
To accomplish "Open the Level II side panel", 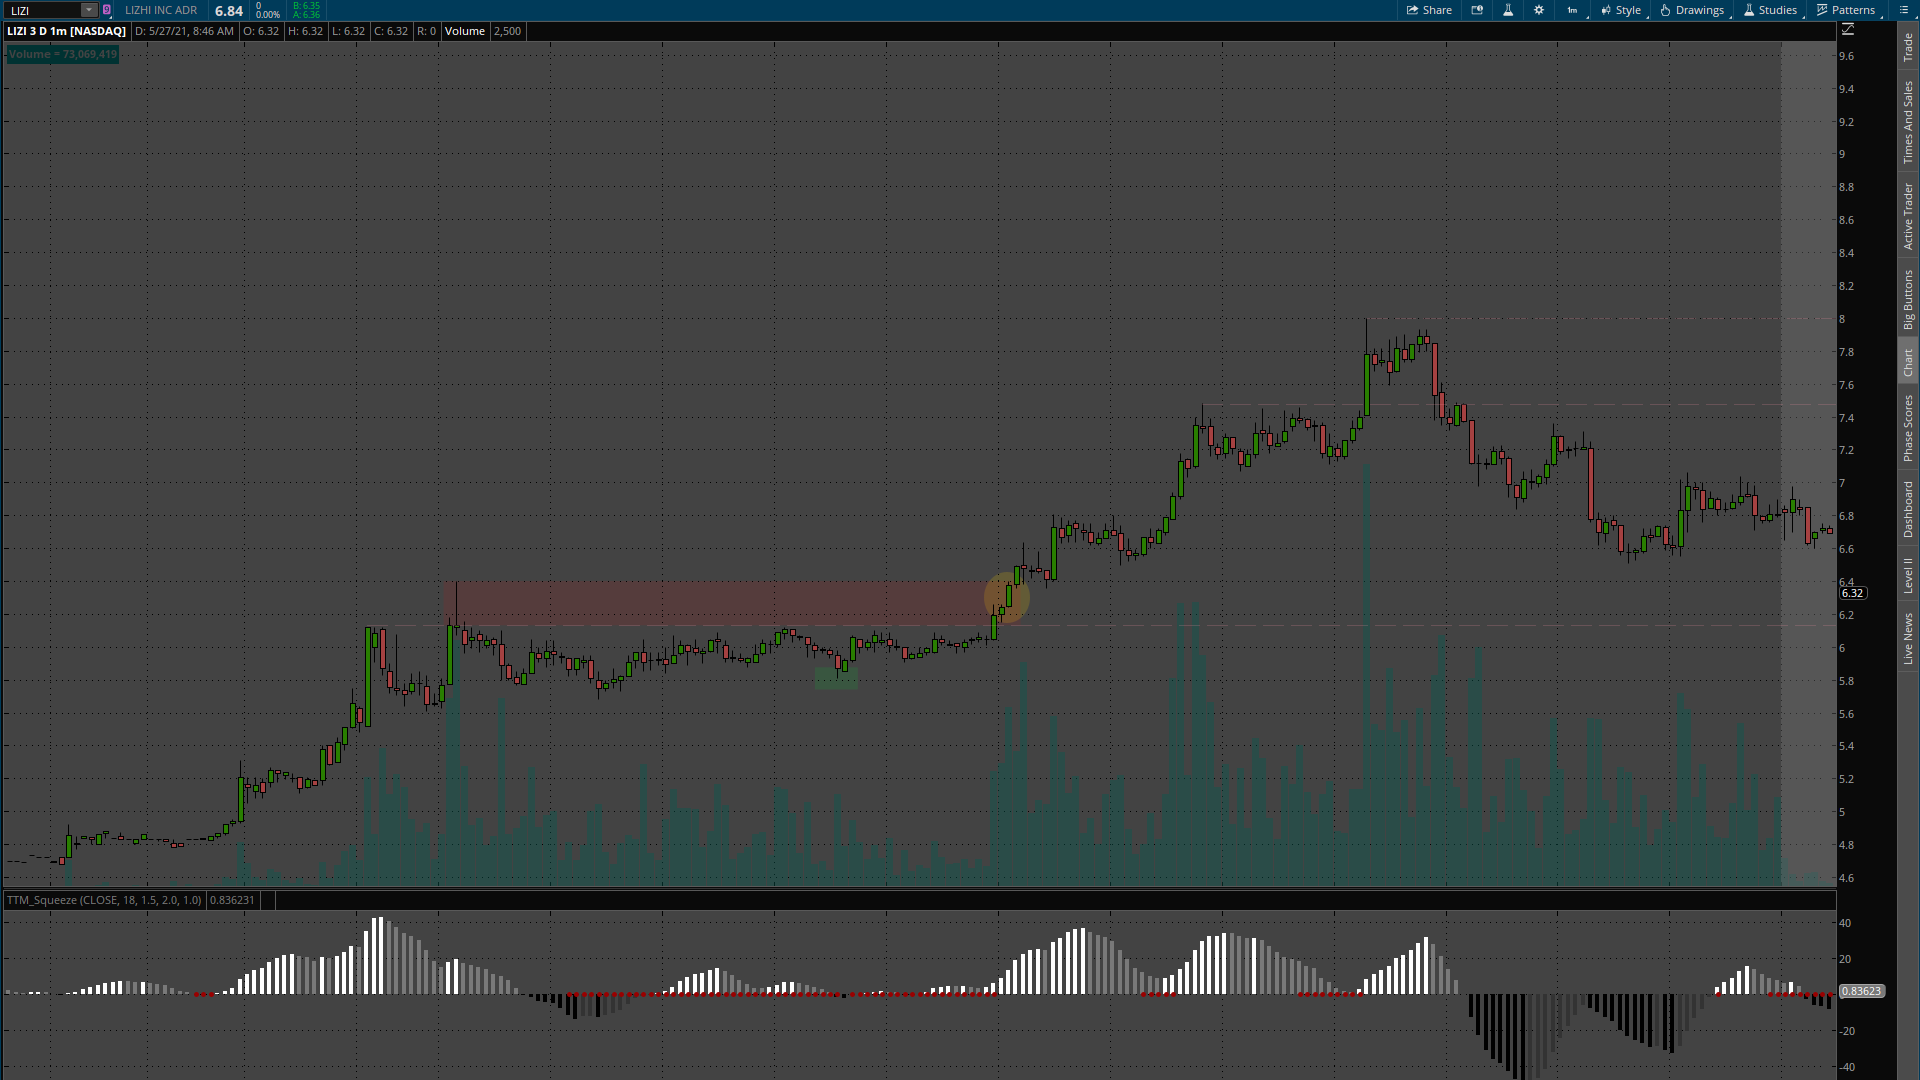I will [1908, 575].
